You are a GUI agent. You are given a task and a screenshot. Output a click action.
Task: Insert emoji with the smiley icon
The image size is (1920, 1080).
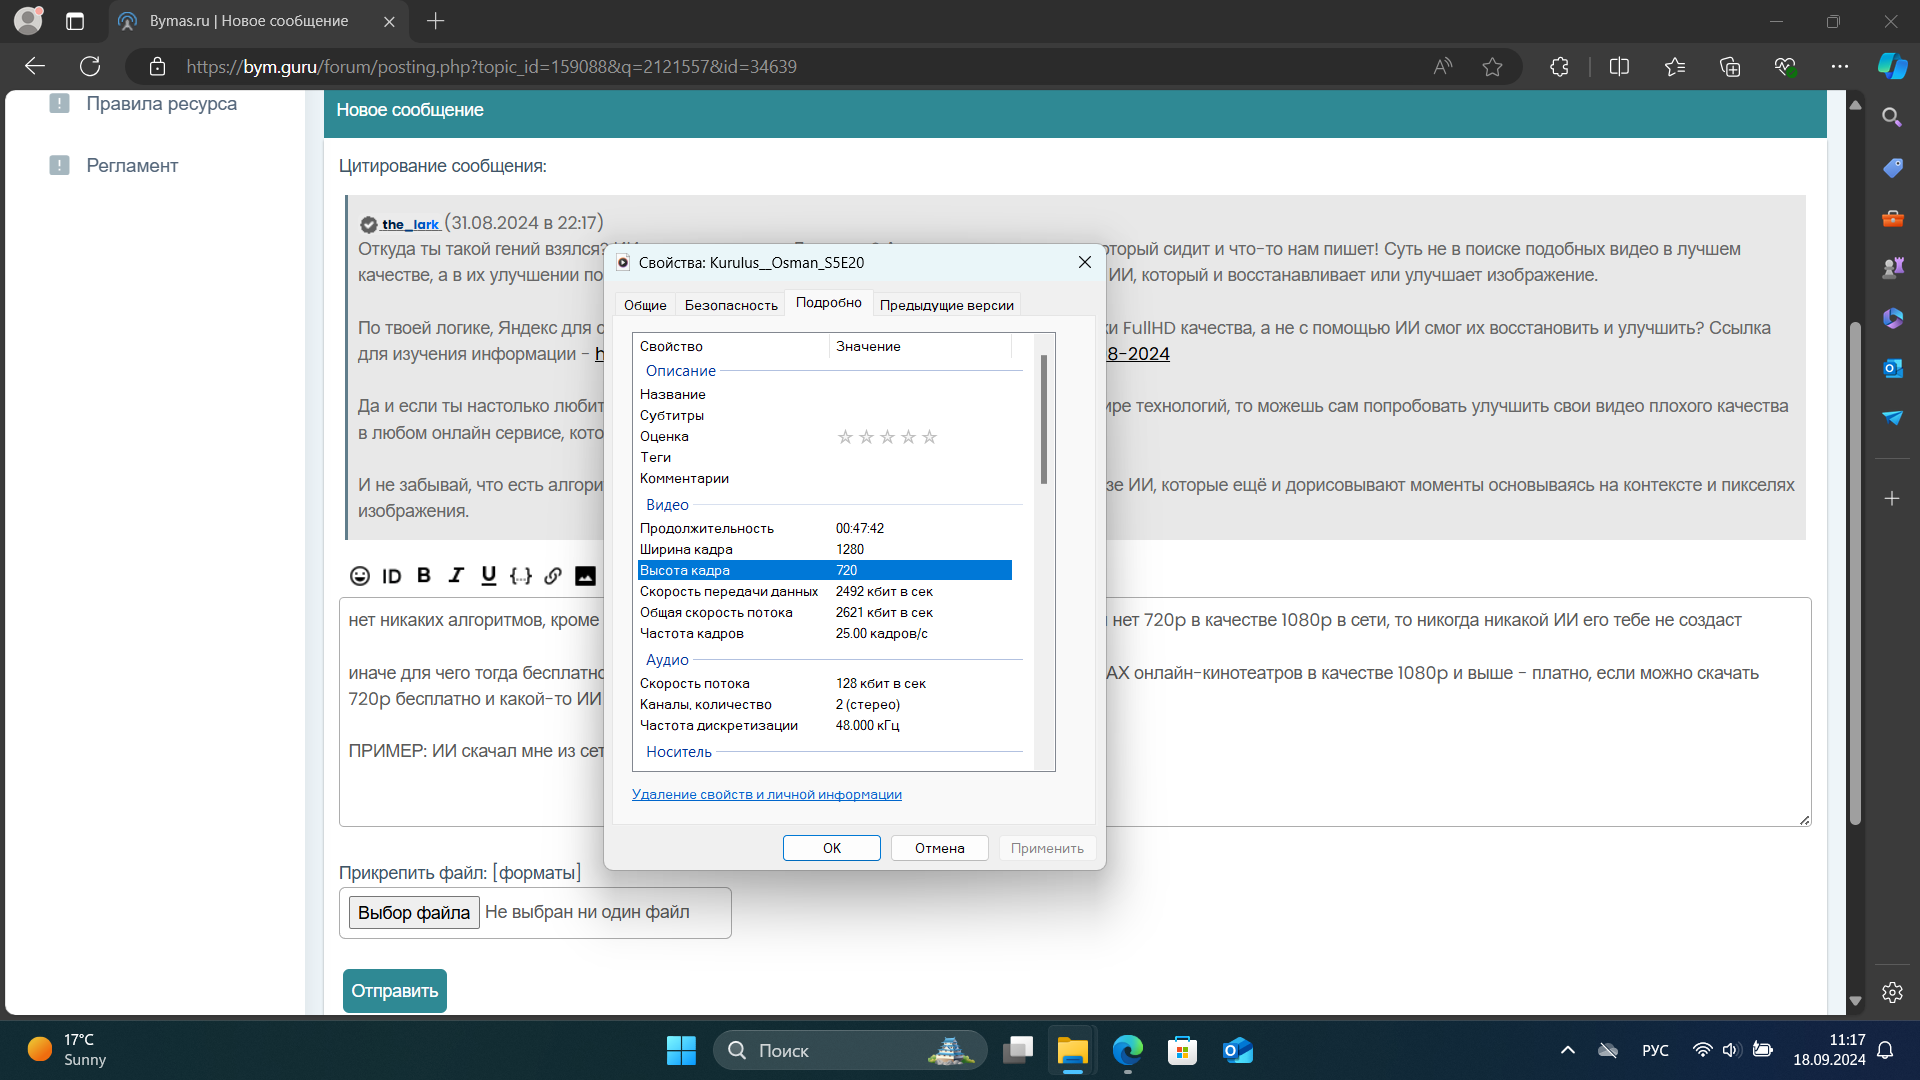point(360,576)
